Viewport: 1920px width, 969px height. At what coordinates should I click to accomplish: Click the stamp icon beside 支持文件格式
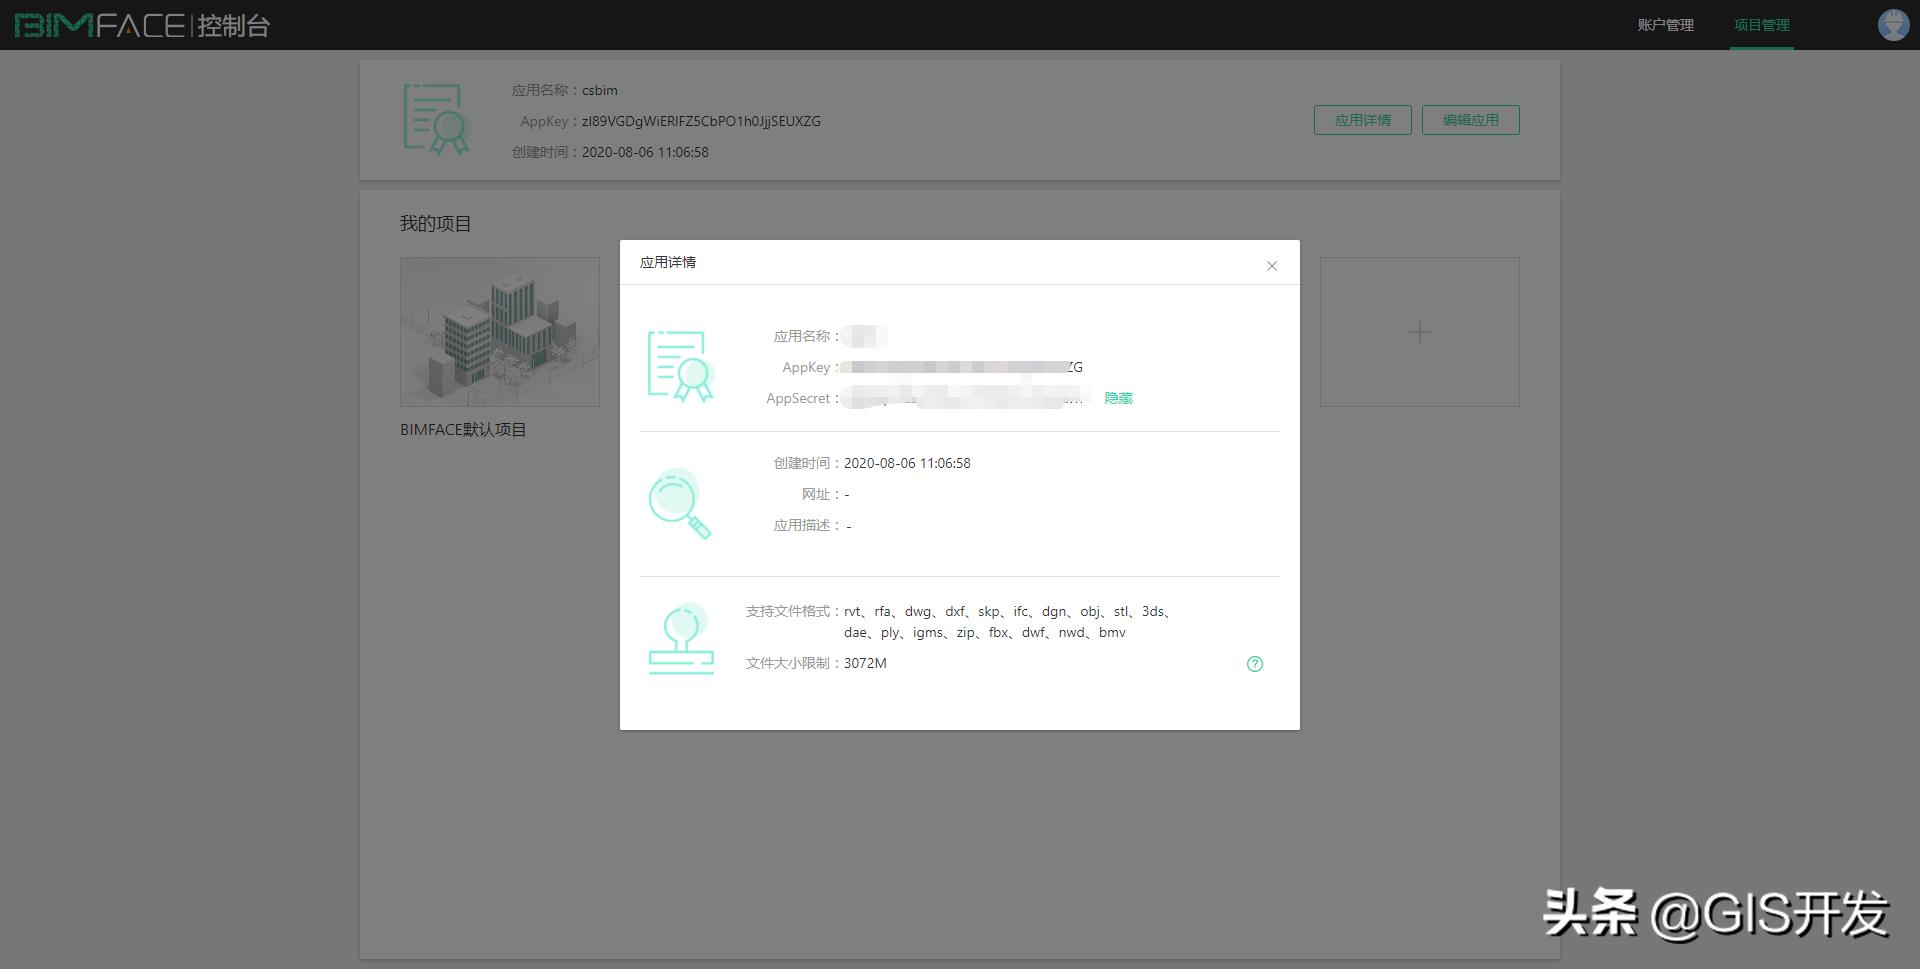(x=683, y=637)
